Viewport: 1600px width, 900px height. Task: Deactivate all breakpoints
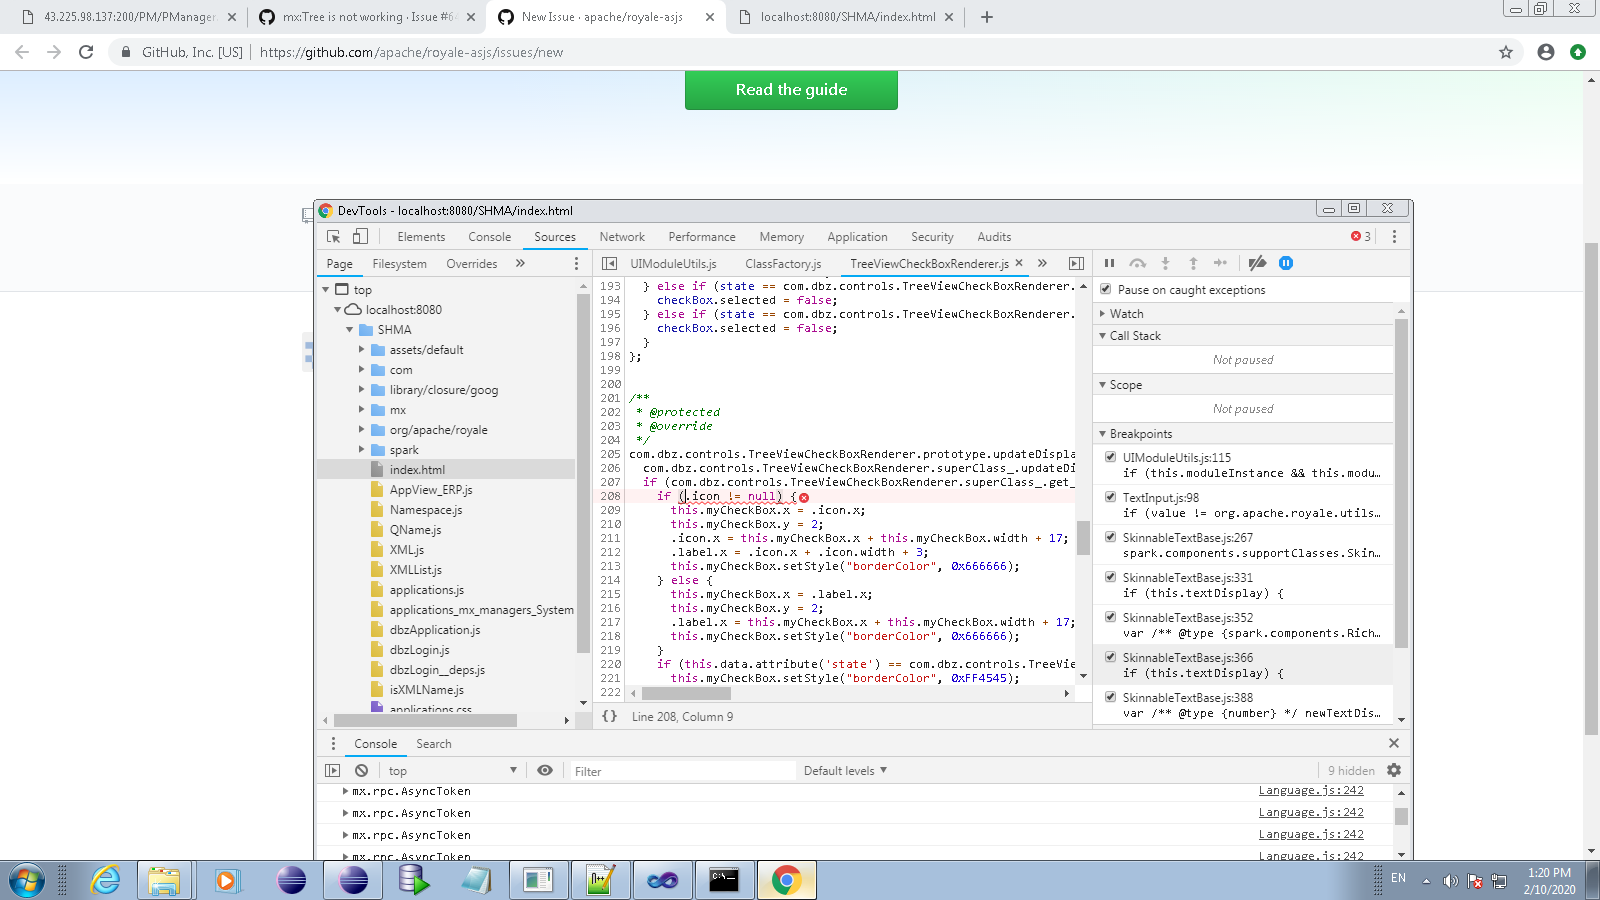click(1257, 263)
